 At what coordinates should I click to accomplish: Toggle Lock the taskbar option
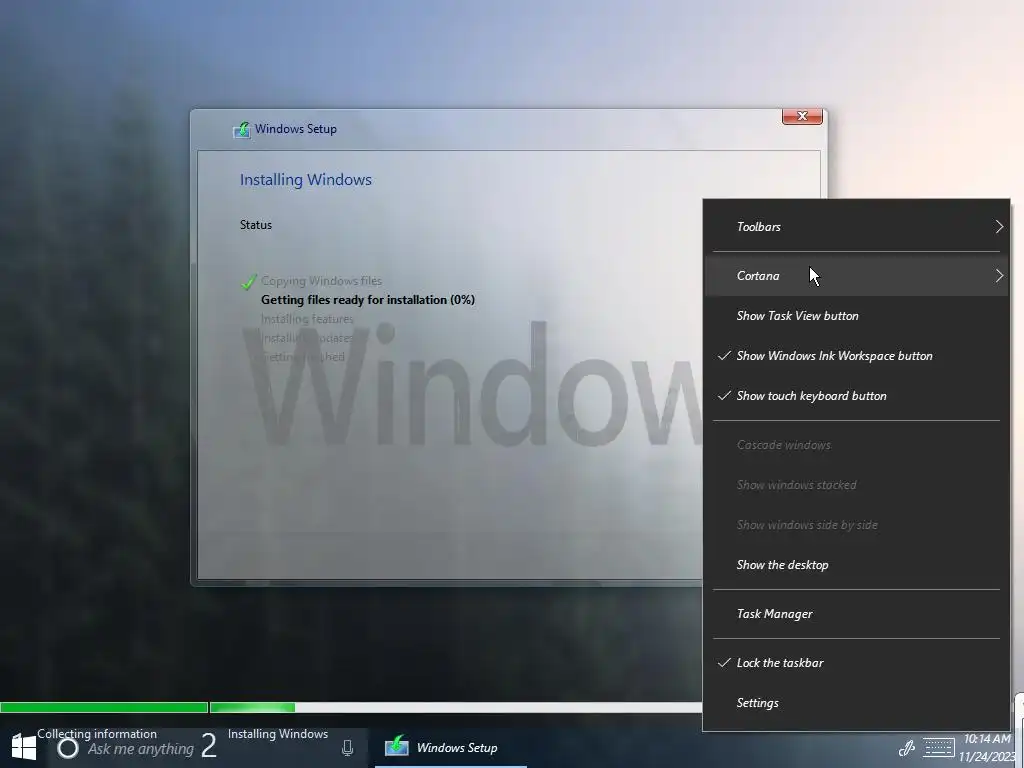pyautogui.click(x=856, y=663)
